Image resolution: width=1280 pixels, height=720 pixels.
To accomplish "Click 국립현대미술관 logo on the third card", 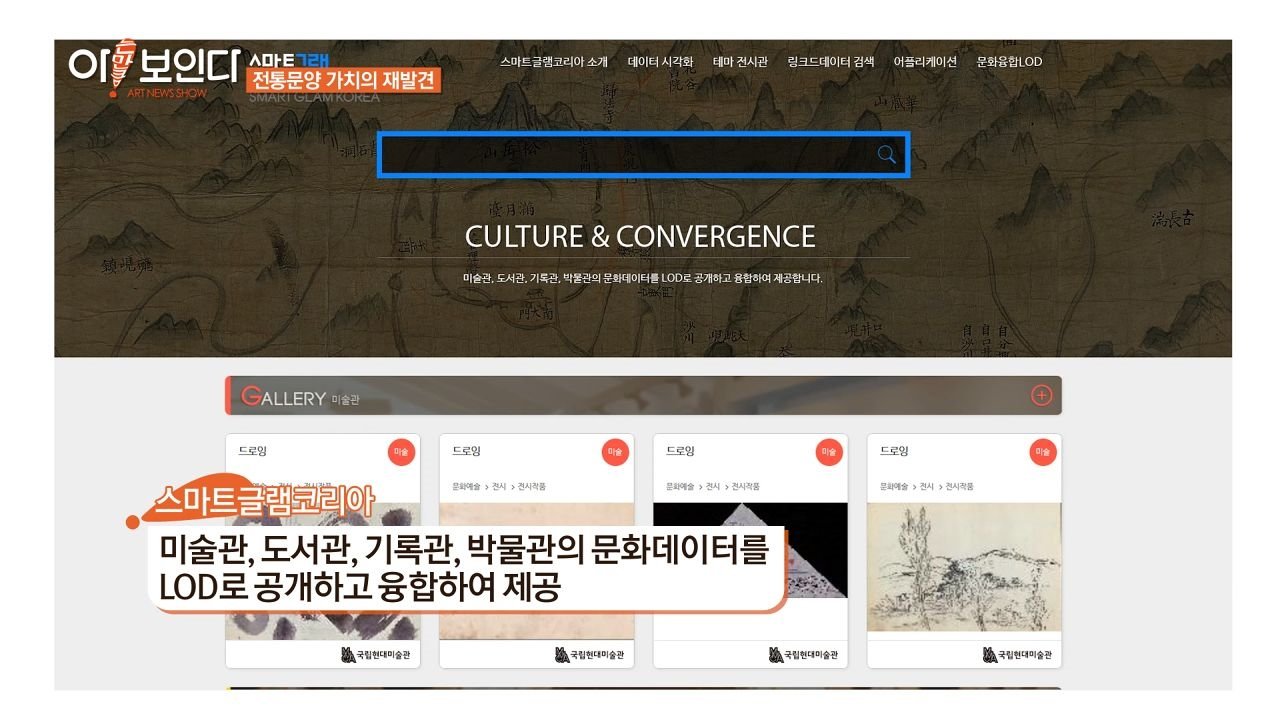I will 803,655.
